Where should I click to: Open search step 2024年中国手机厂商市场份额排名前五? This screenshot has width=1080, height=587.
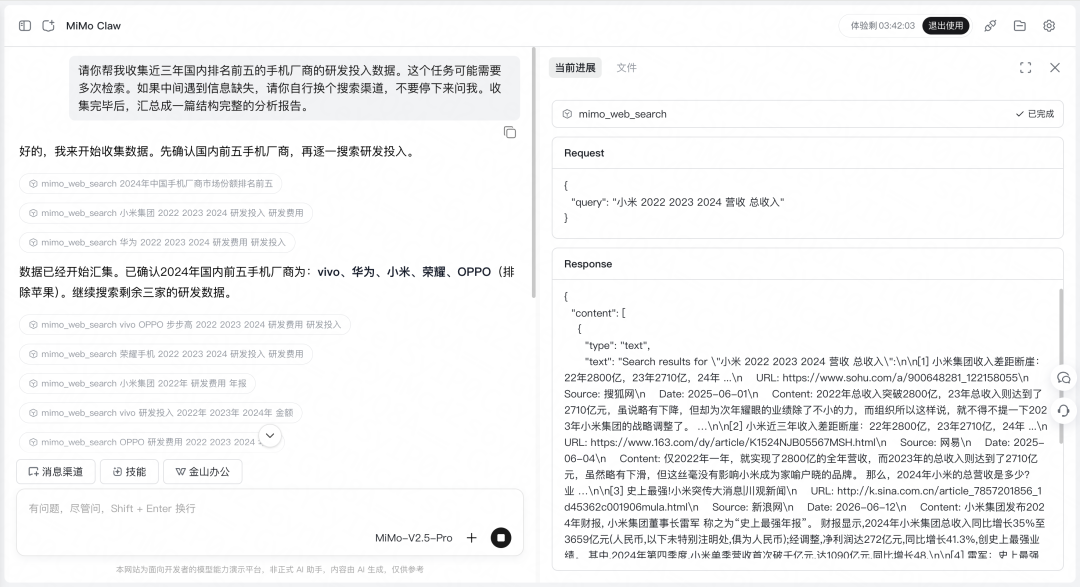[x=150, y=183]
